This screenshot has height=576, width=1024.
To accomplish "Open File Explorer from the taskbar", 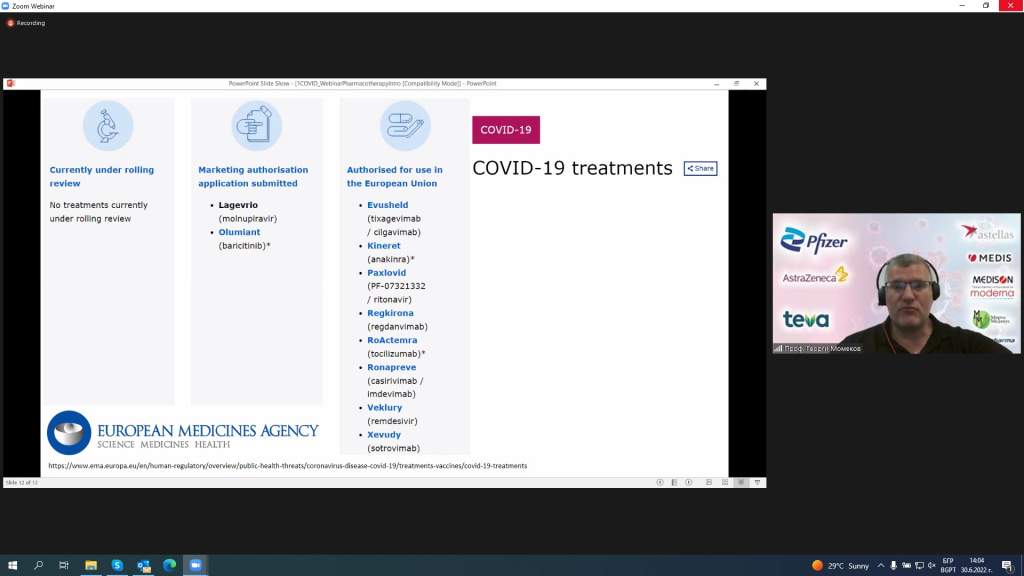I will tap(91, 566).
